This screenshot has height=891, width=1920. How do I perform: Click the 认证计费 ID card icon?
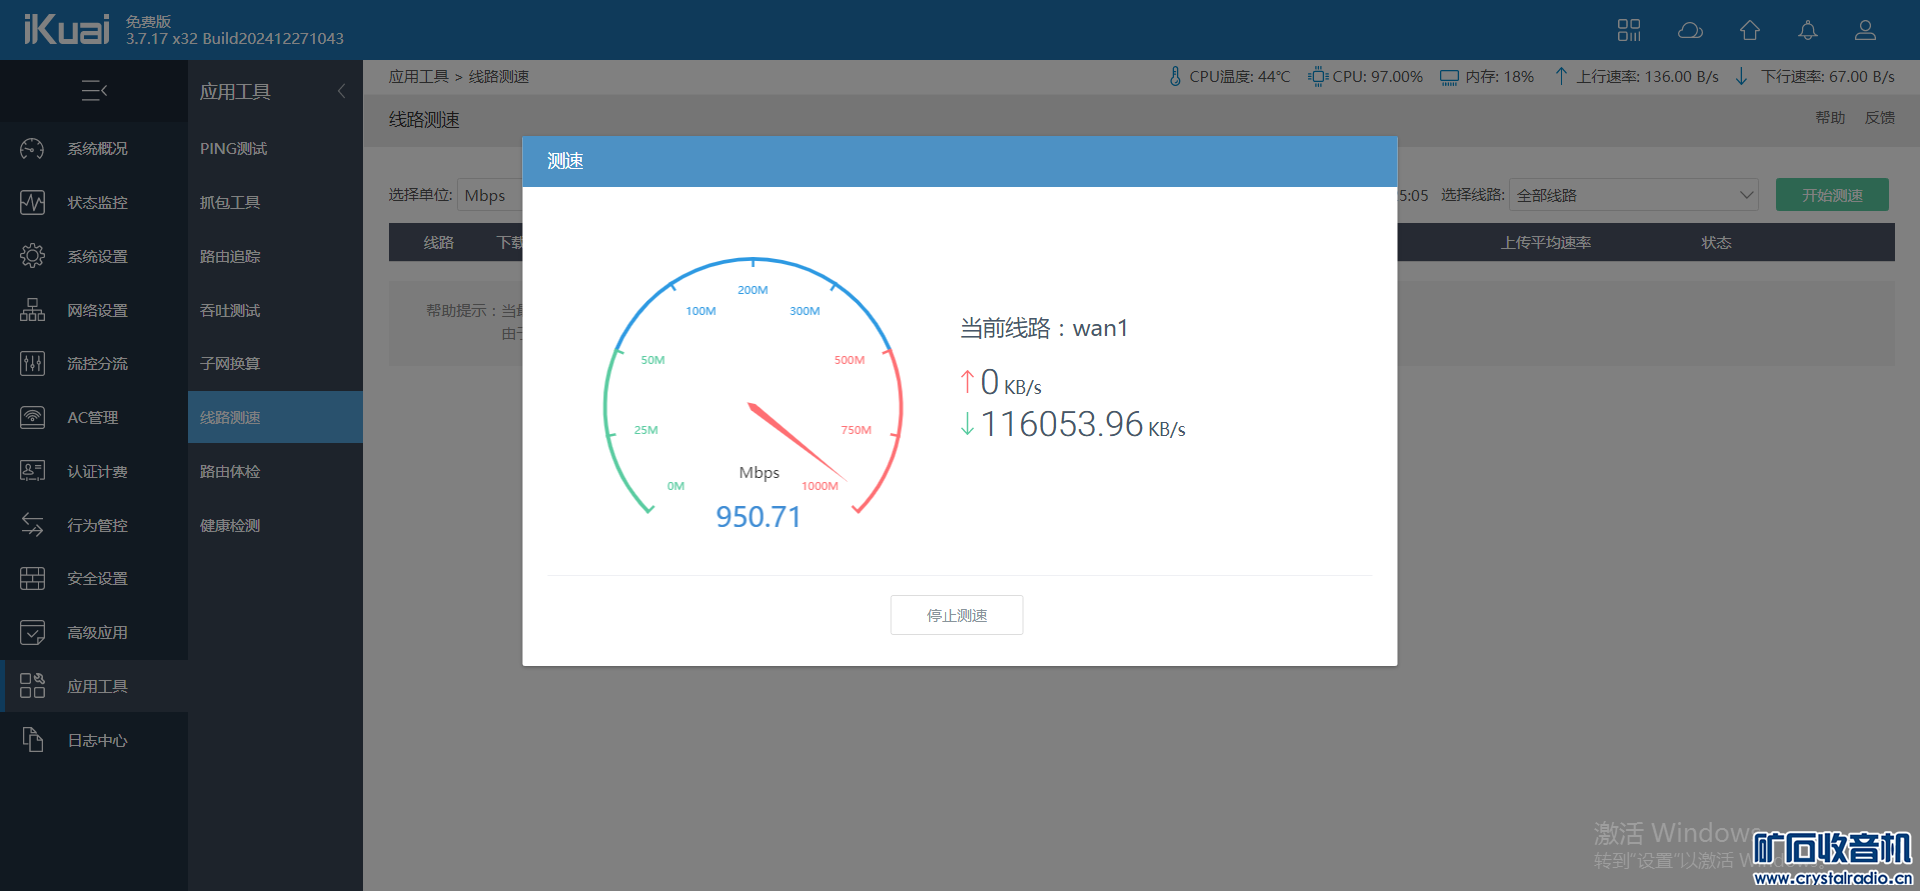click(32, 471)
